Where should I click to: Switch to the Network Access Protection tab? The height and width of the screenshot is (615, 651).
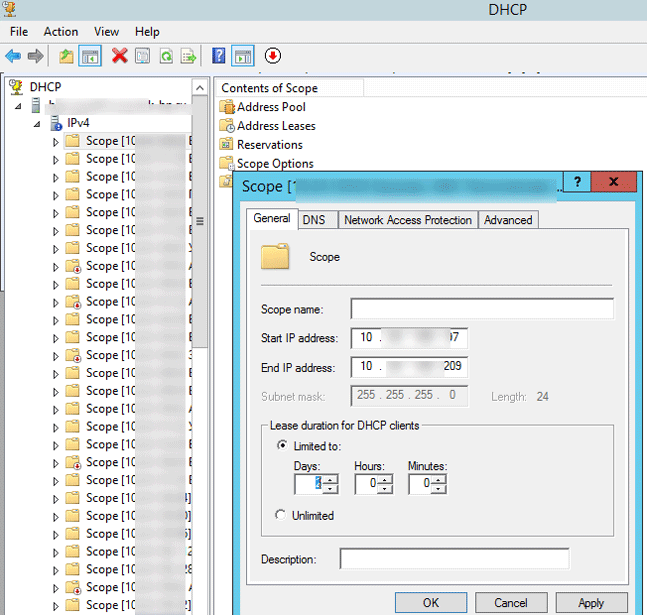tap(408, 220)
